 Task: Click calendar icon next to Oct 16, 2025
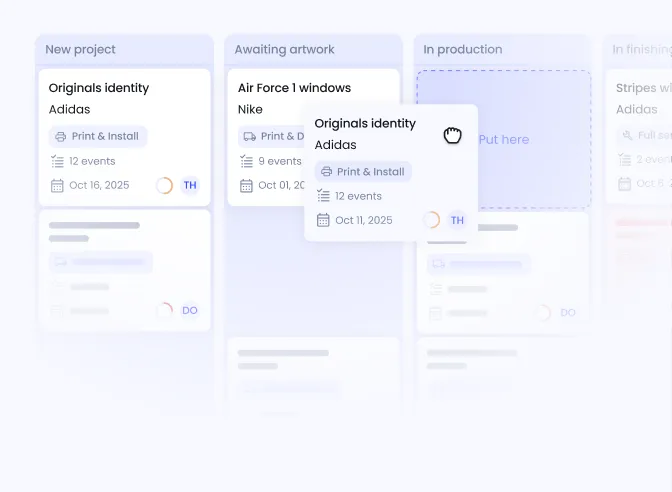click(x=57, y=186)
